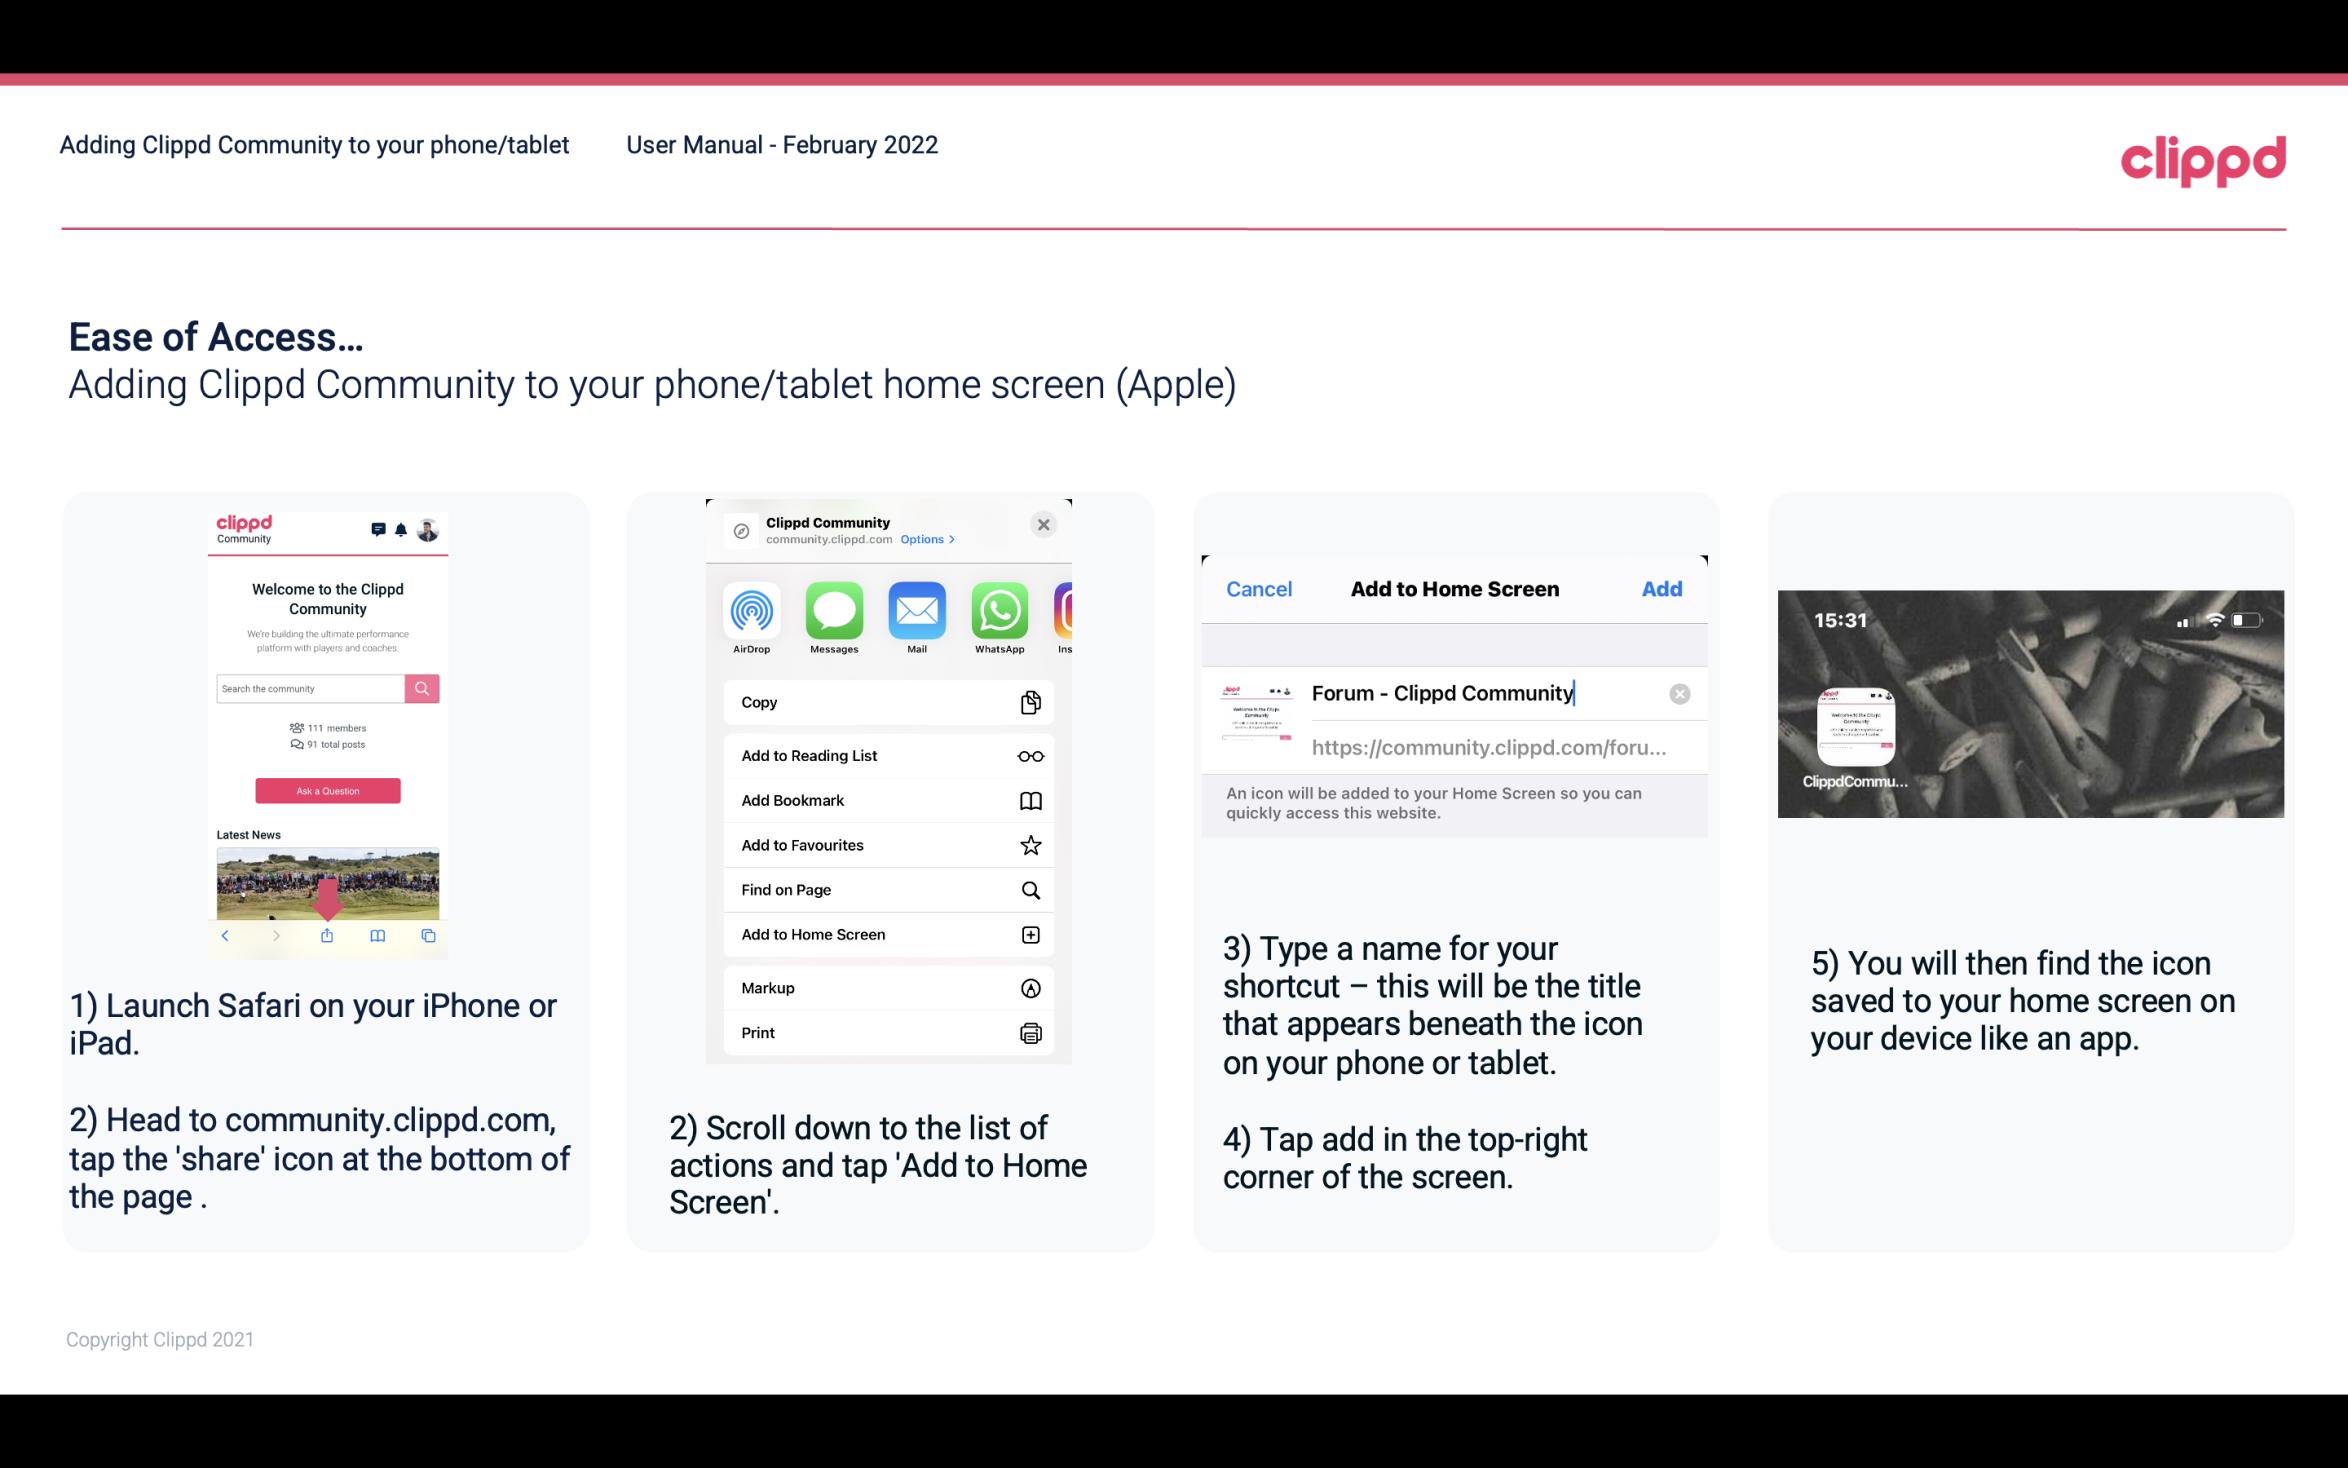This screenshot has height=1468, width=2348.
Task: Click the Add to Favourites icon
Action: [1031, 844]
